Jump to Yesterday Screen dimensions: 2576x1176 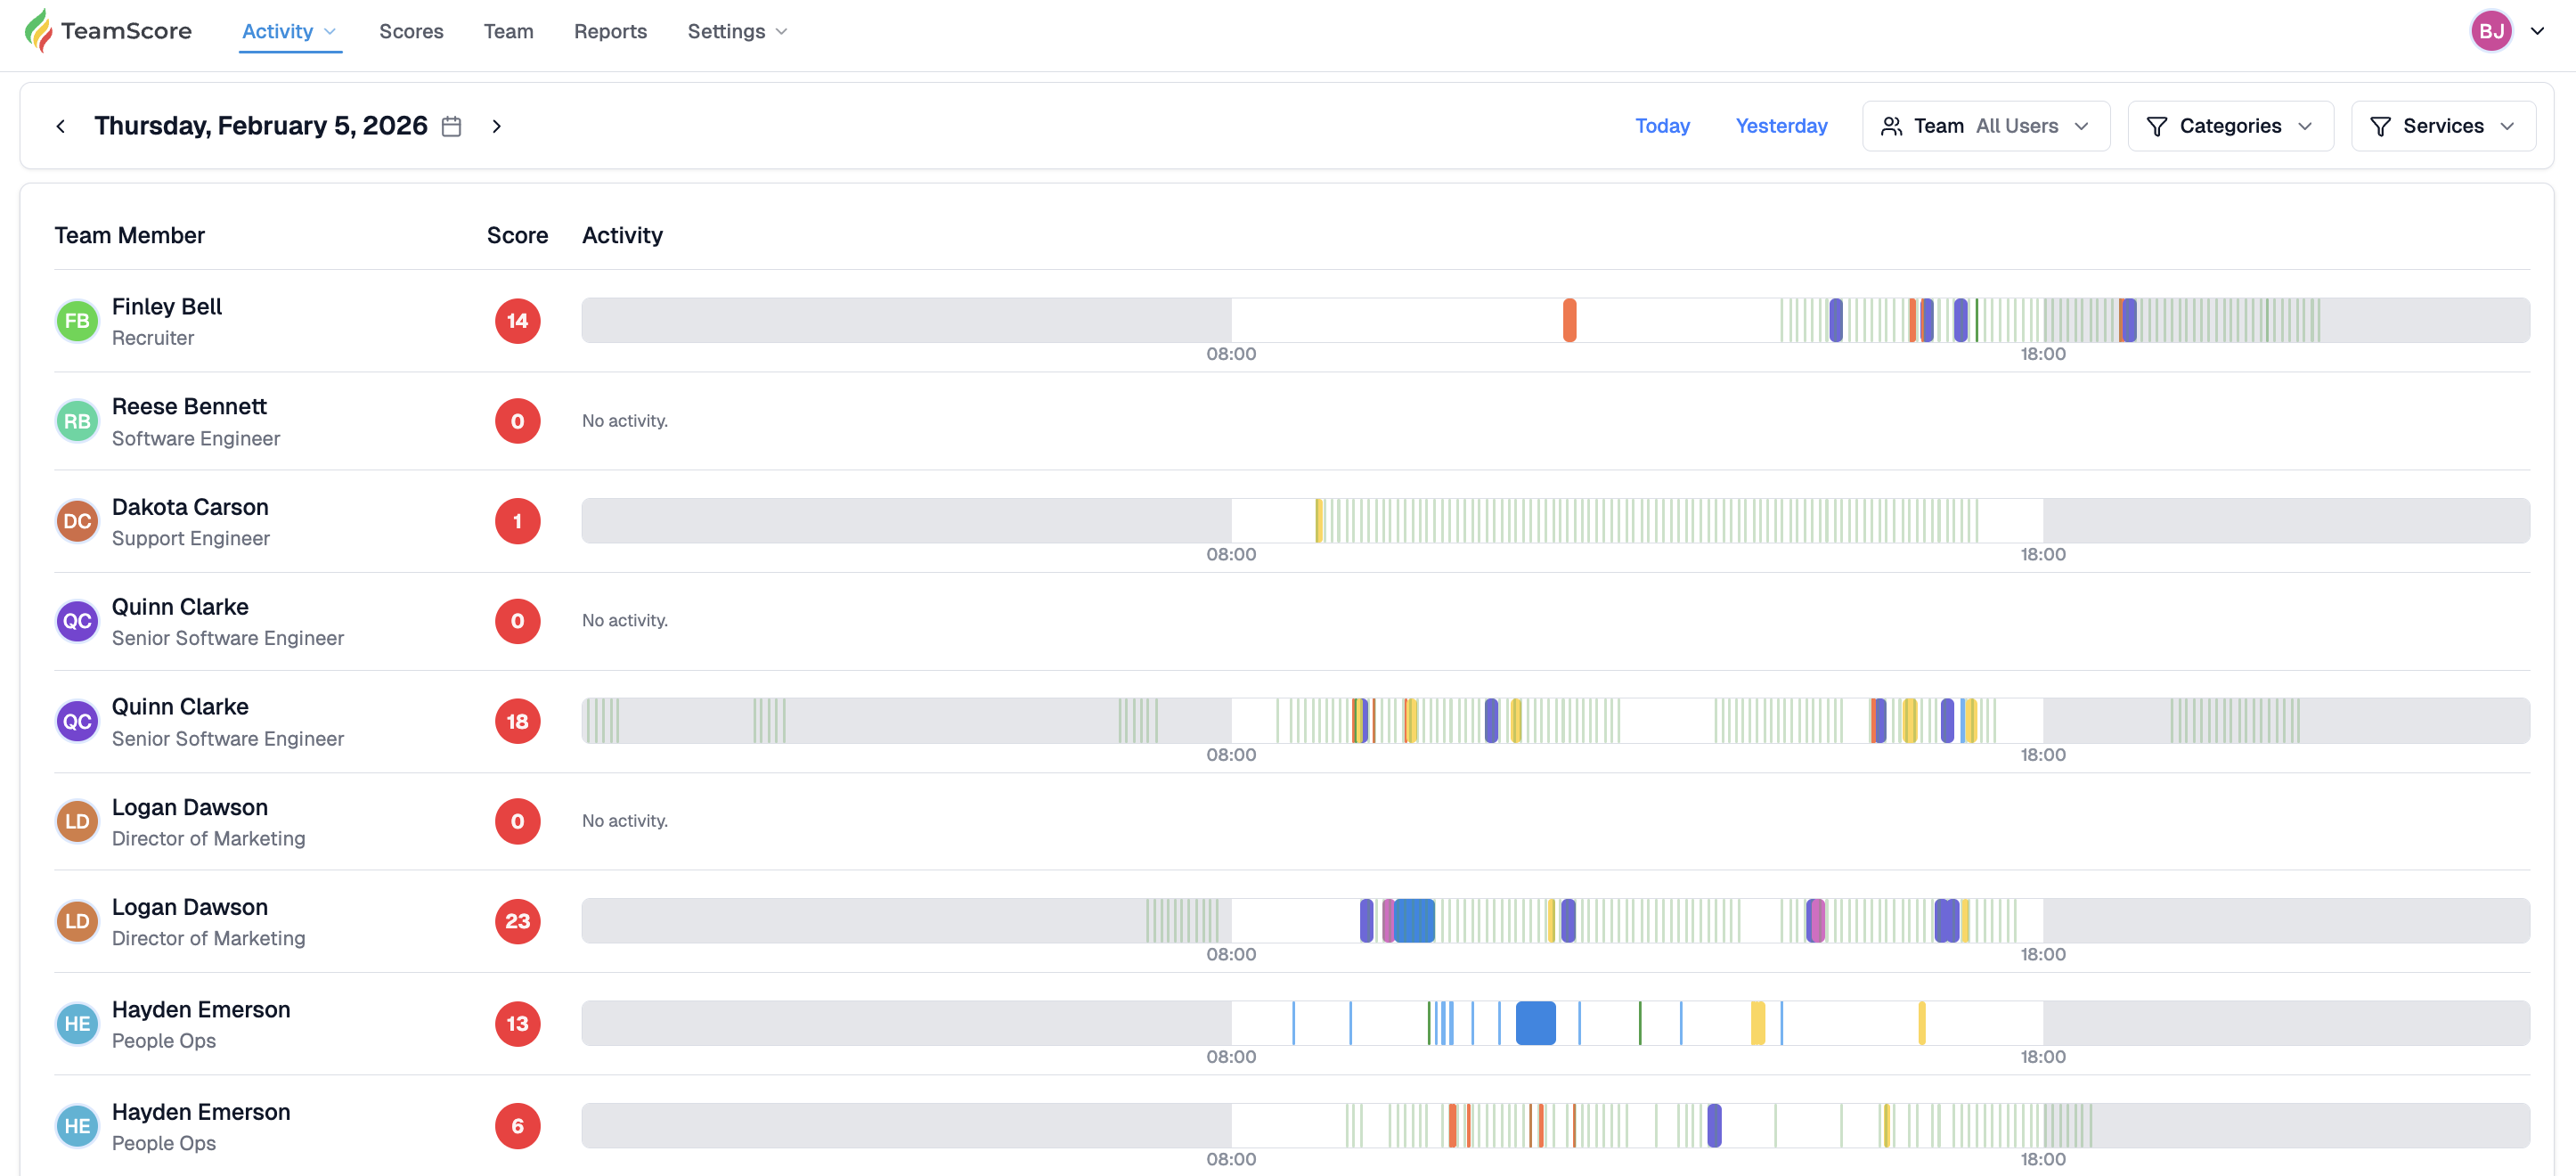[1781, 126]
